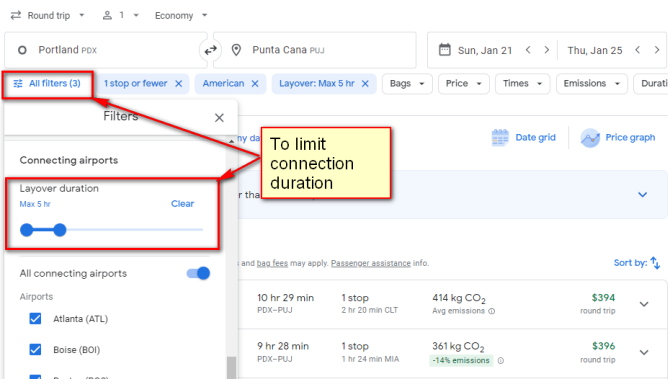Open the bag fees link
The width and height of the screenshot is (670, 379).
tap(272, 263)
